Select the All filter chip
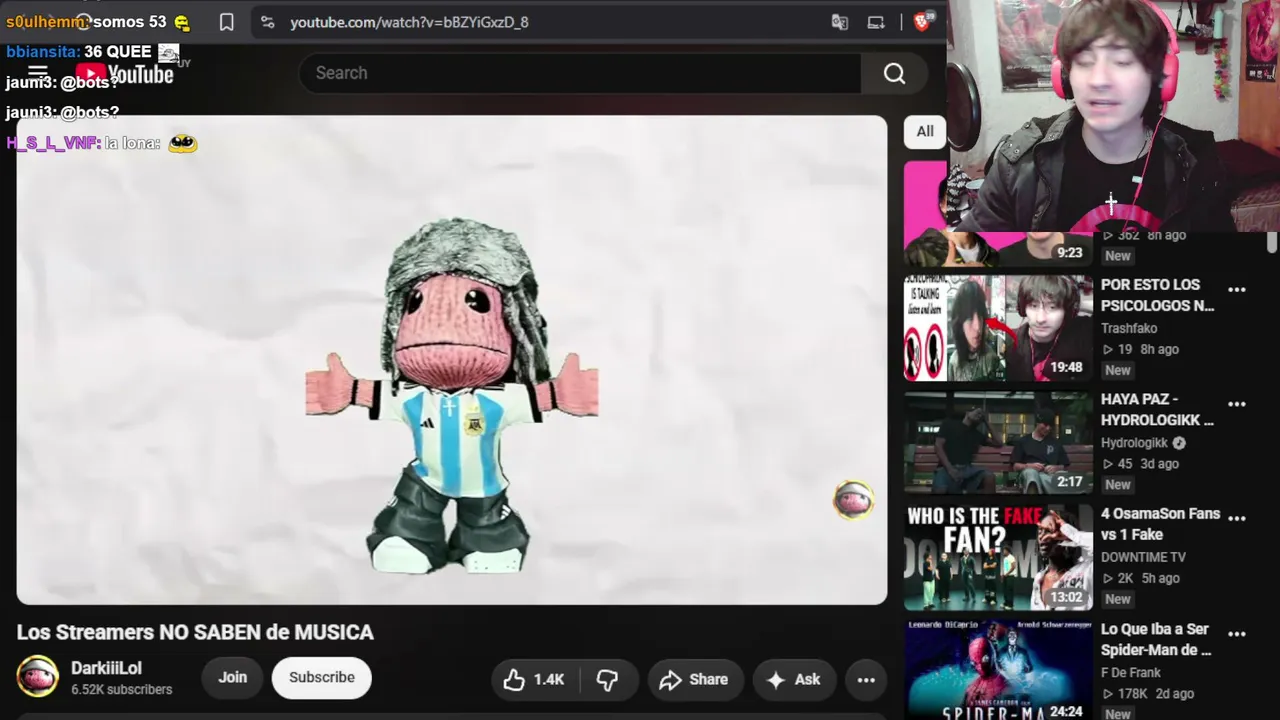This screenshot has width=1280, height=720. pos(925,131)
